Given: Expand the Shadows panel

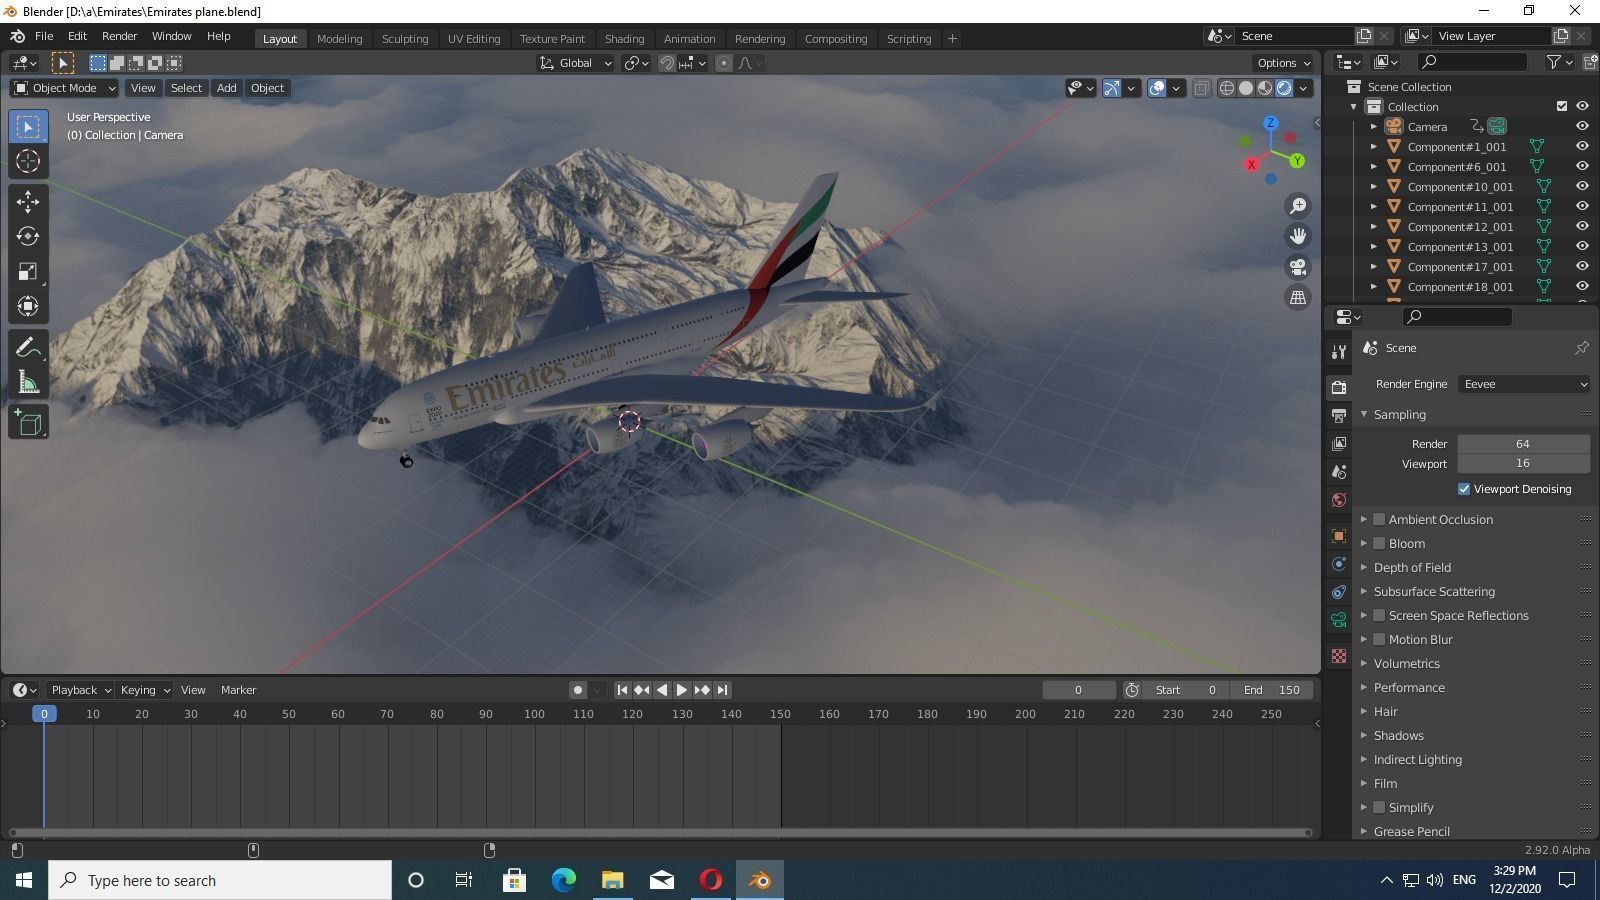Looking at the screenshot, I should [x=1398, y=735].
